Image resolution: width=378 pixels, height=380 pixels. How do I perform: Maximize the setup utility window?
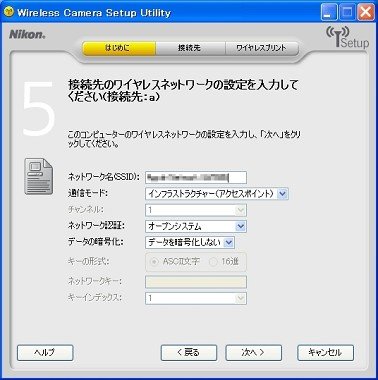pyautogui.click(x=347, y=12)
